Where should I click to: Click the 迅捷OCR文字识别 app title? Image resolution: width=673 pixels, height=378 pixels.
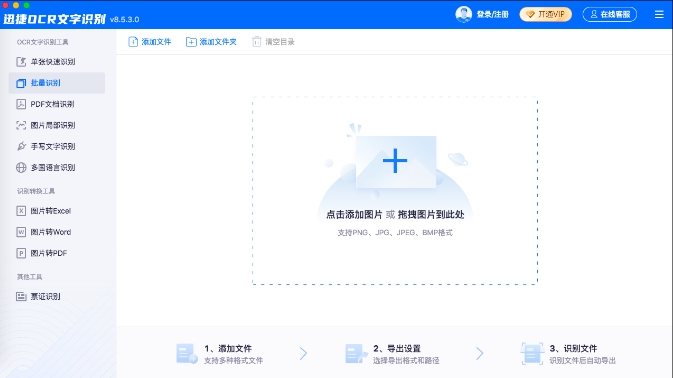[55, 19]
